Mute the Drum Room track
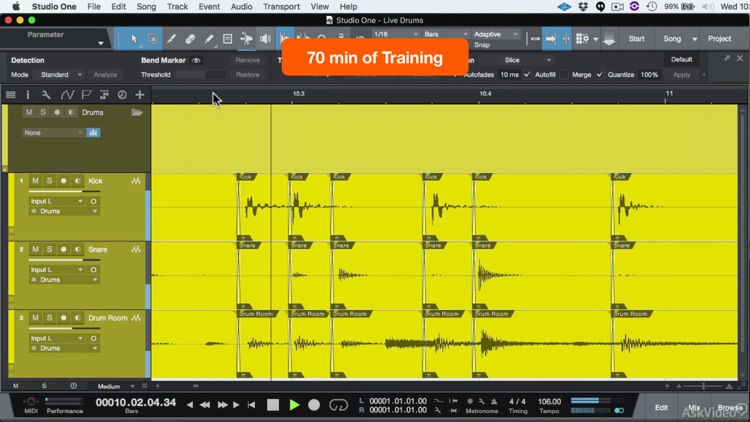This screenshot has height=422, width=750. point(35,318)
